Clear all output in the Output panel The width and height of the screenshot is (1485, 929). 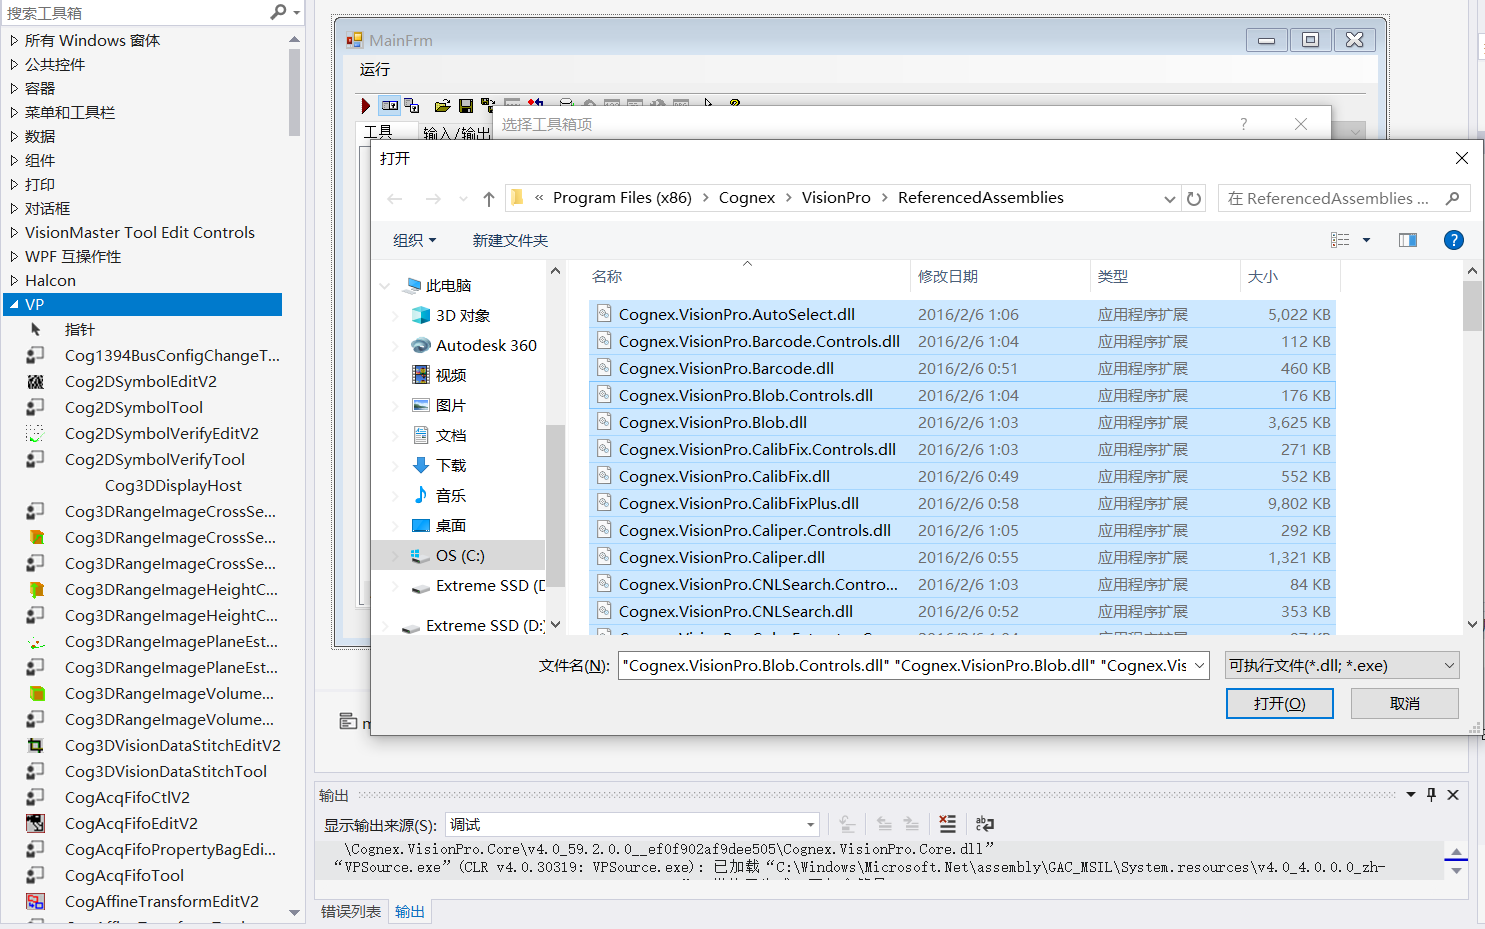point(947,823)
